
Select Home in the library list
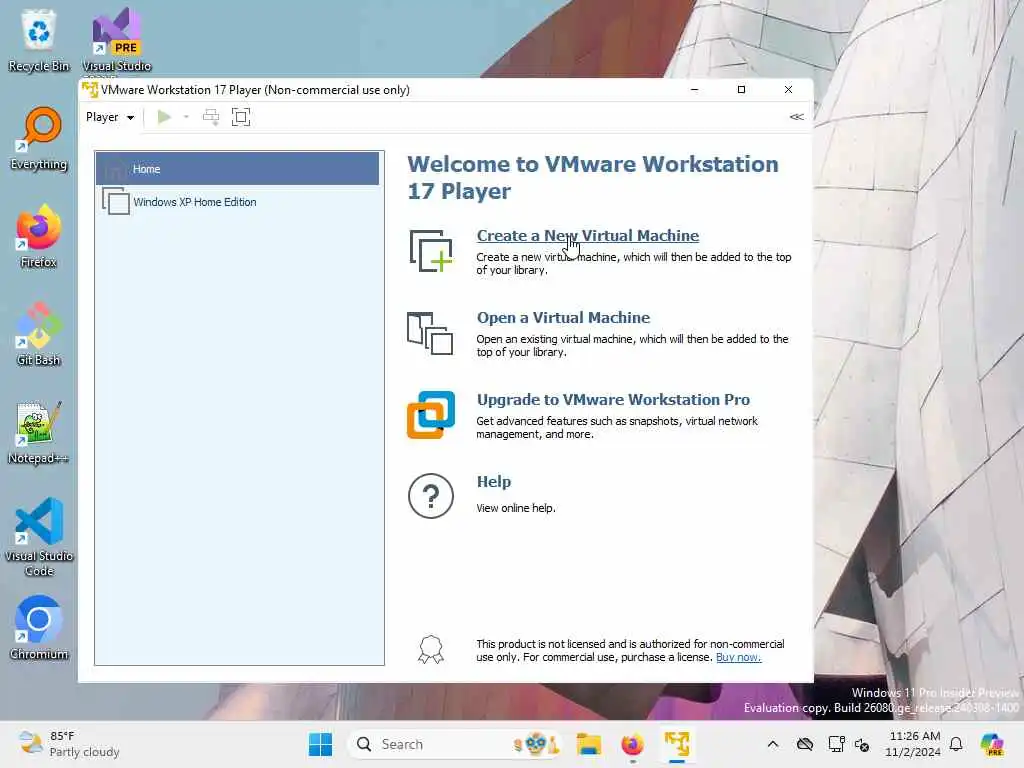click(x=237, y=168)
